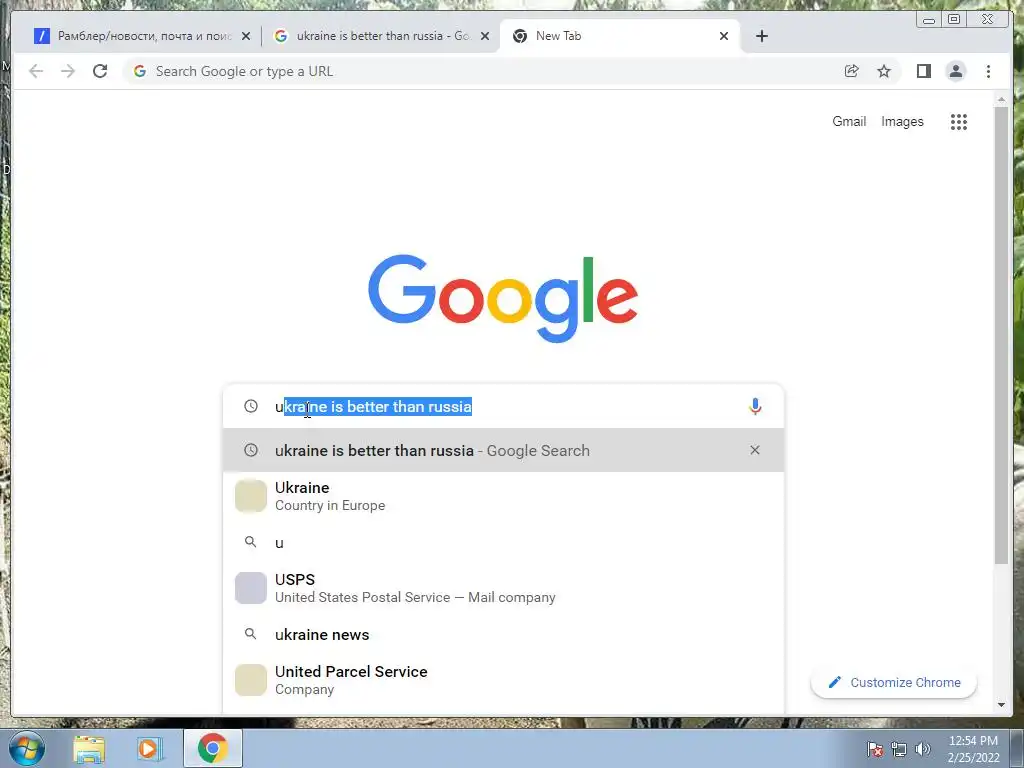Click the Ukraine suggestion thumbnail
Image resolution: width=1024 pixels, height=768 pixels.
click(251, 496)
